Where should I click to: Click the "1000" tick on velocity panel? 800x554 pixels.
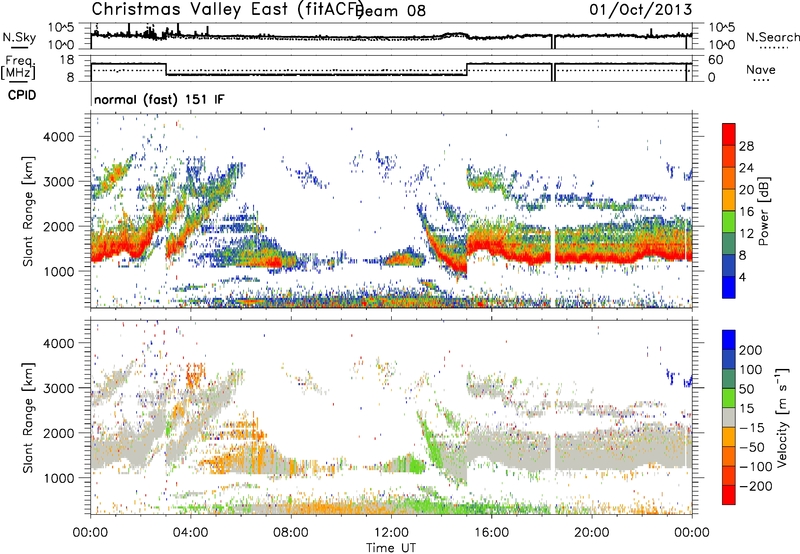[x=59, y=478]
